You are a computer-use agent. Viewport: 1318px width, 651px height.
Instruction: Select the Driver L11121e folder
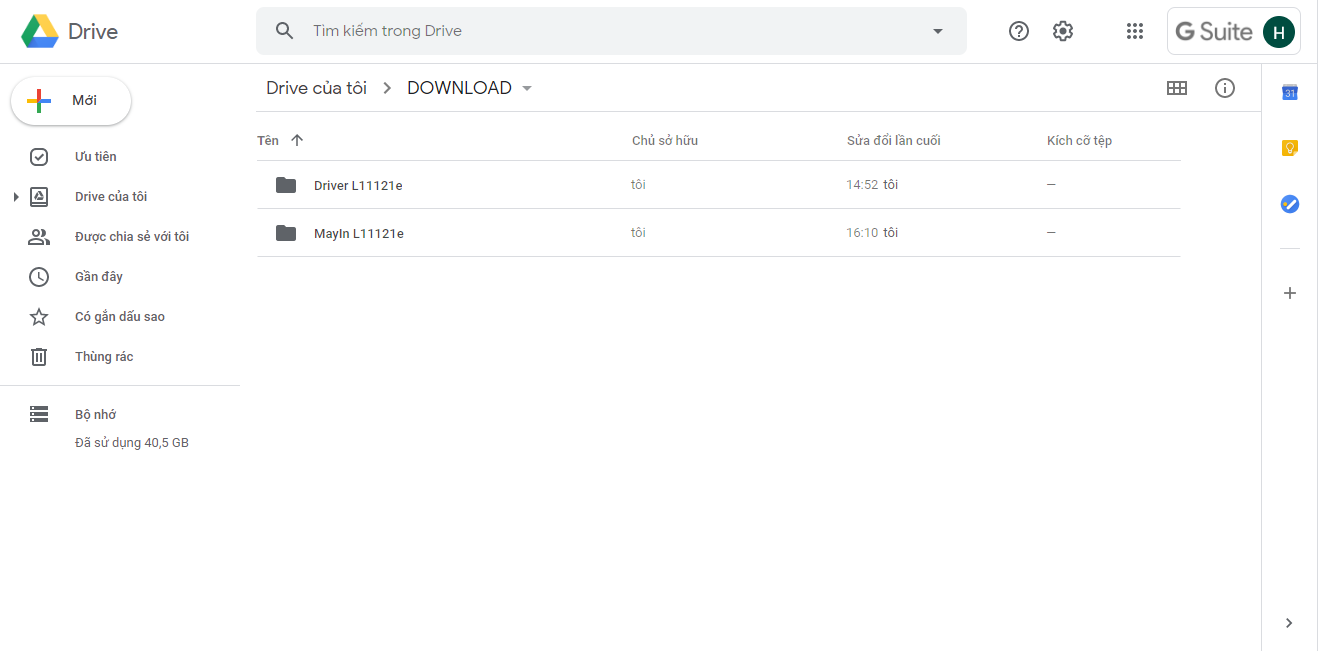(358, 185)
